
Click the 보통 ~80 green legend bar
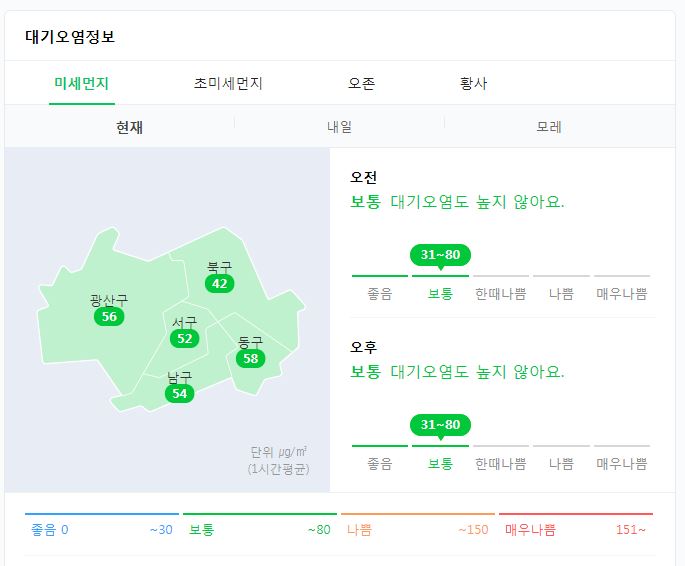pyautogui.click(x=260, y=526)
